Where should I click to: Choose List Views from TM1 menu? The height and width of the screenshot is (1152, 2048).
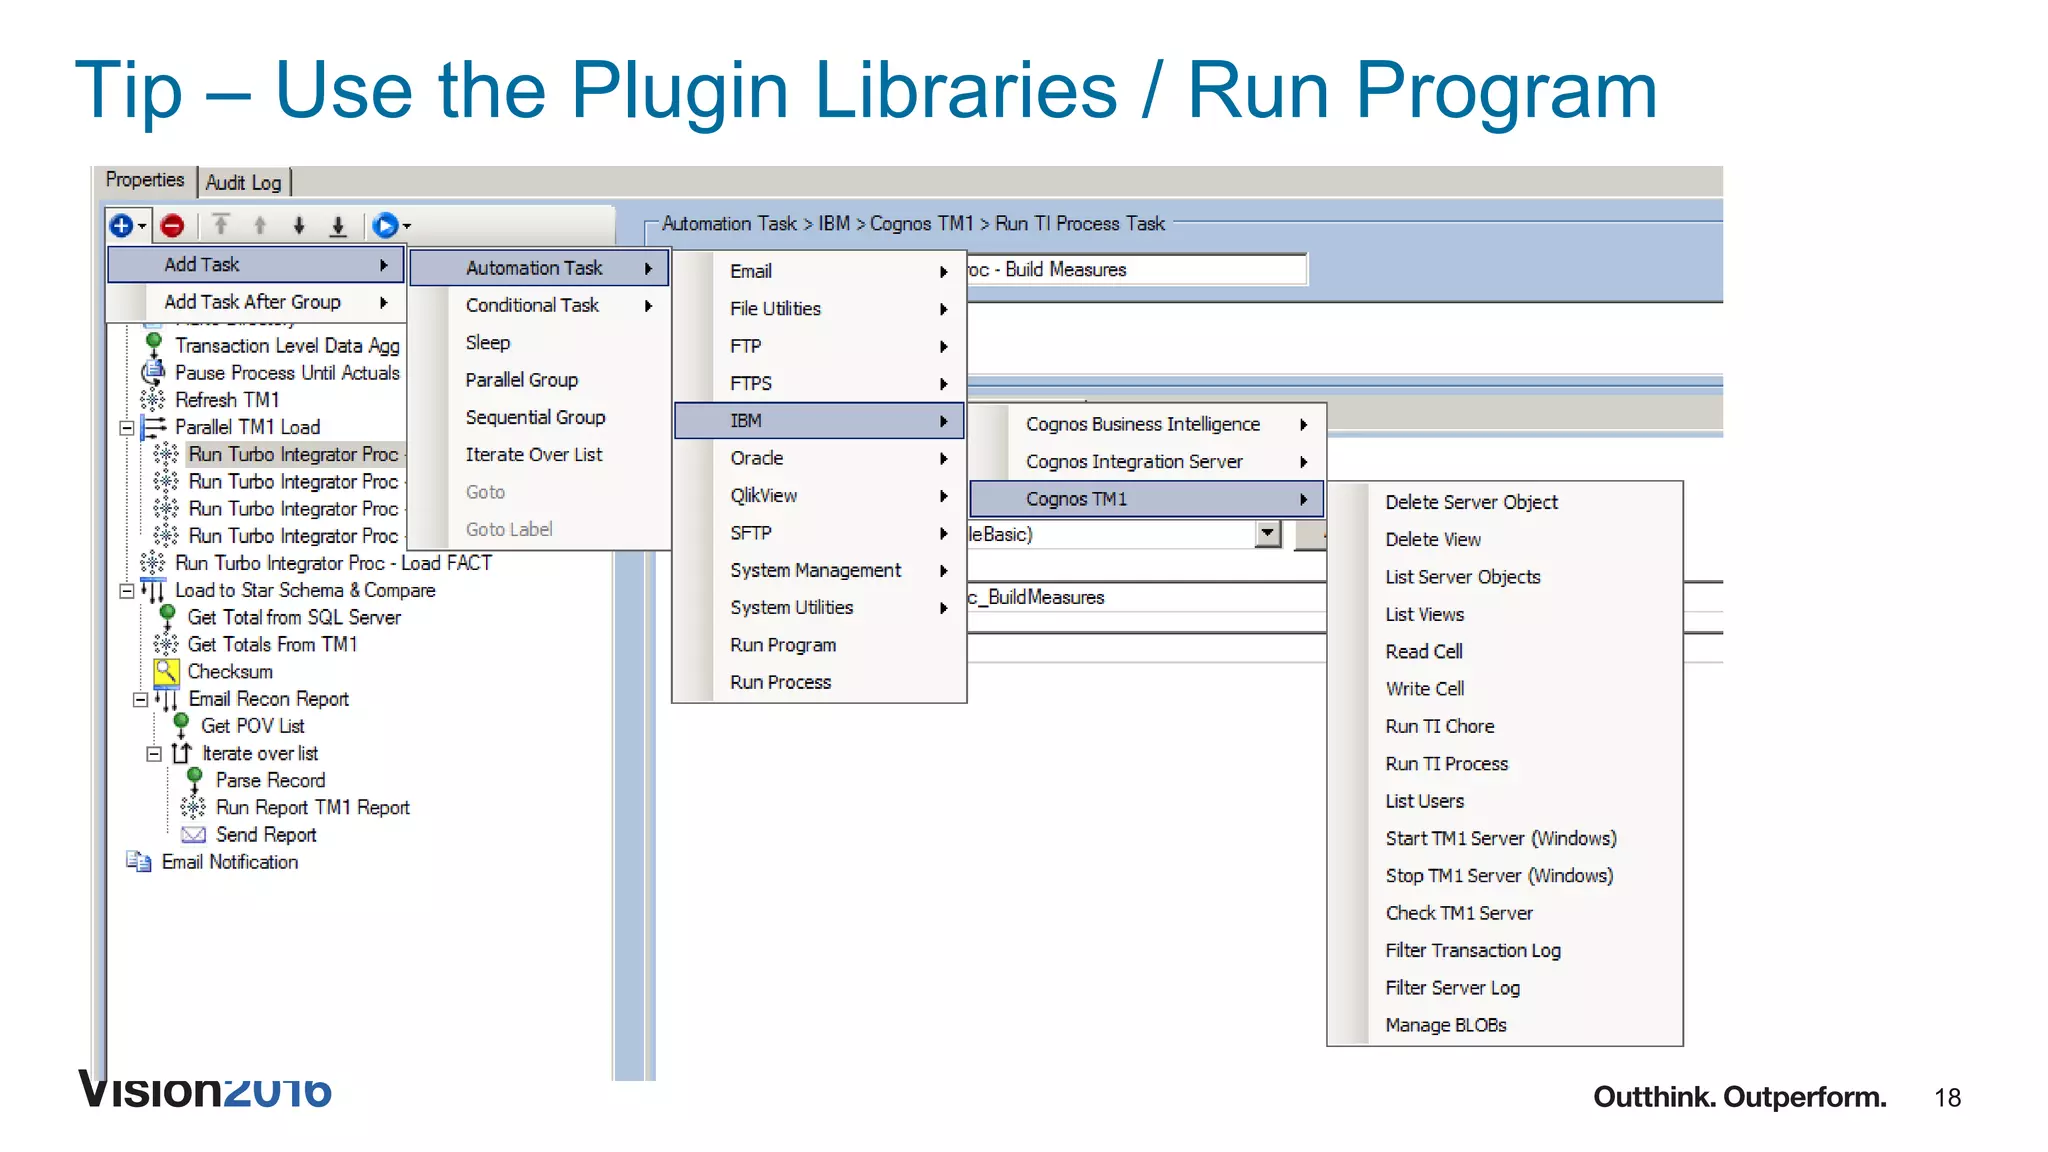pos(1505,614)
